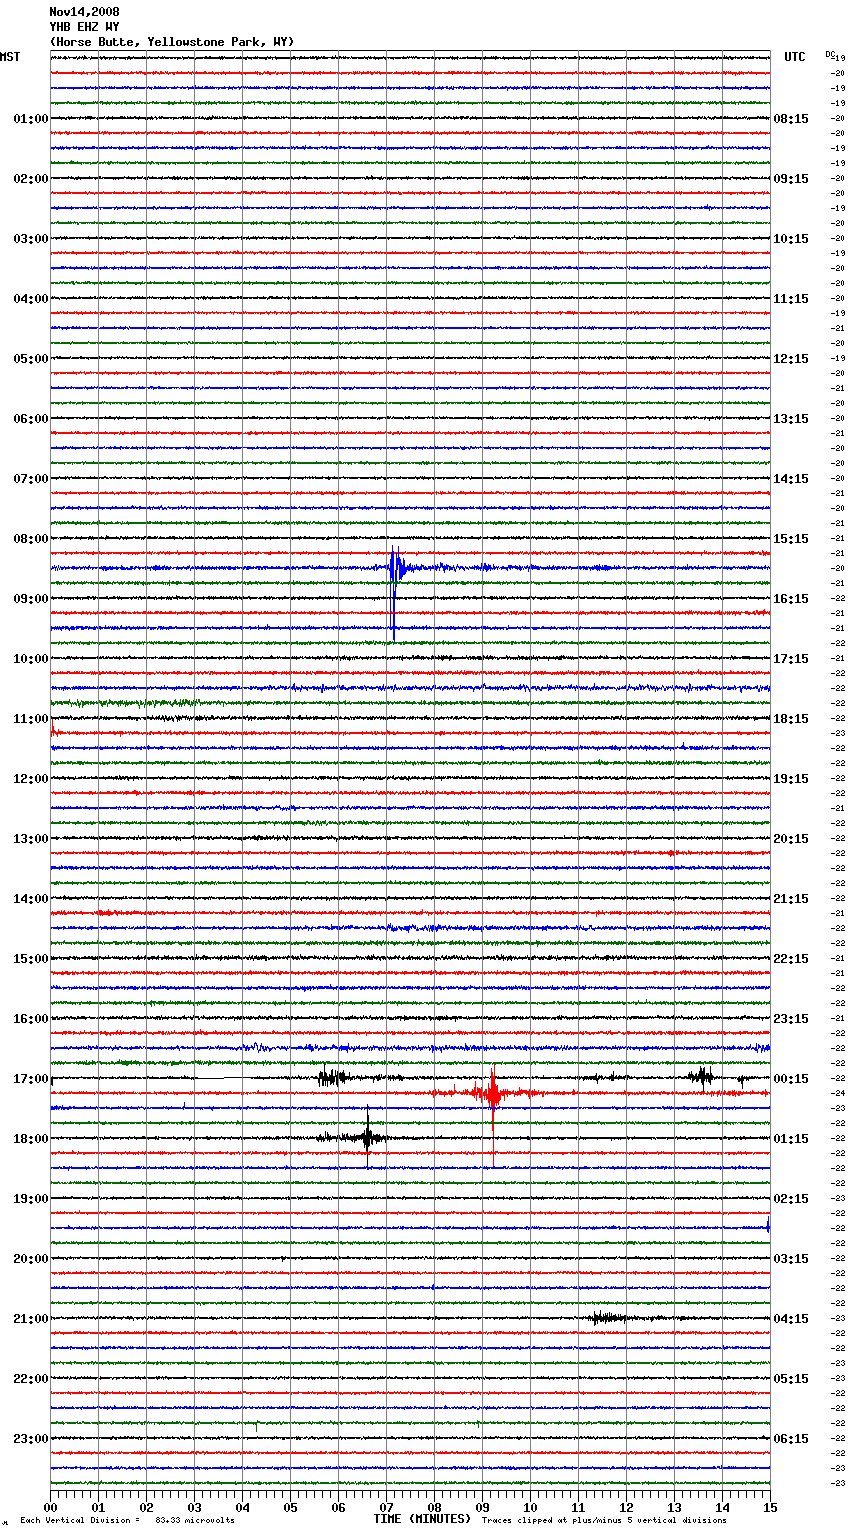Click minute 00 on the time axis
This screenshot has width=850, height=1534.
click(x=50, y=1507)
